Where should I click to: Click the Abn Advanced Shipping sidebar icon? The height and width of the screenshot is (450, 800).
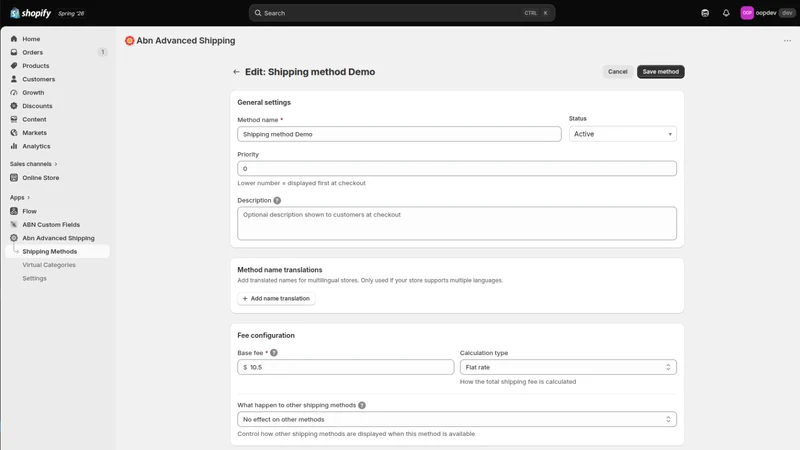click(14, 238)
